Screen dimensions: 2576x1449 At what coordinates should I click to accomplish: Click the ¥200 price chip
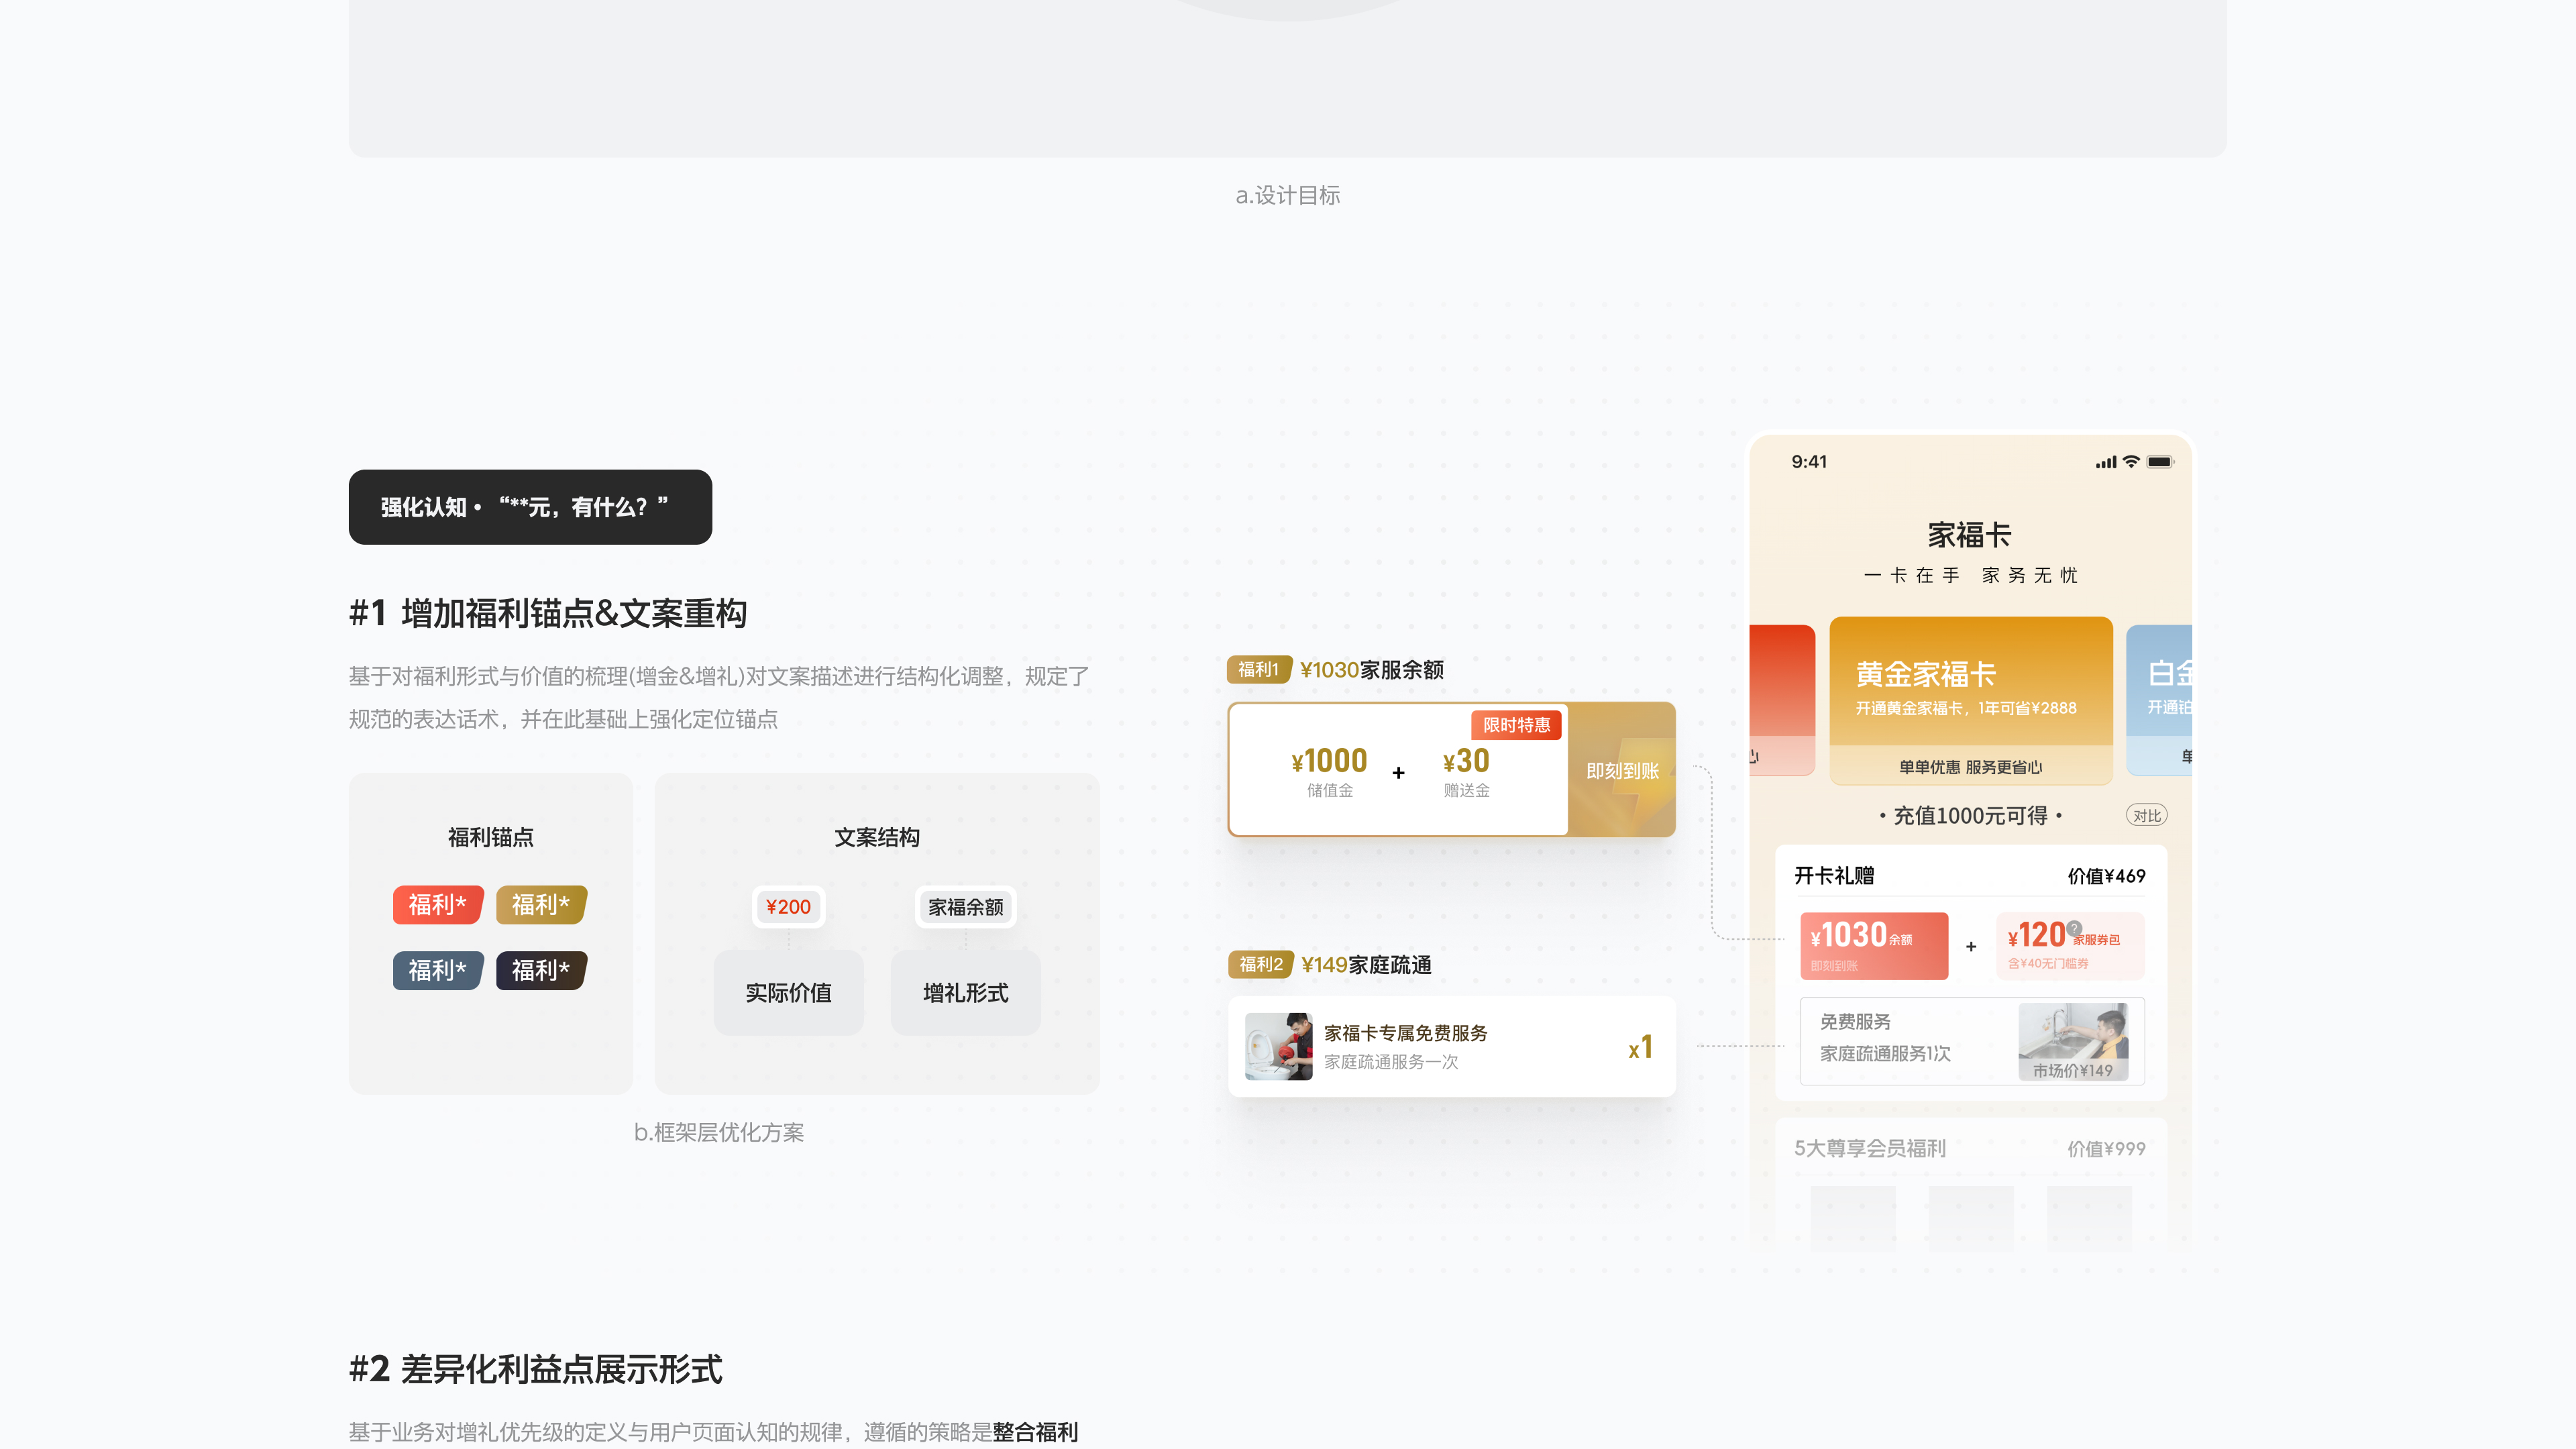[x=788, y=906]
